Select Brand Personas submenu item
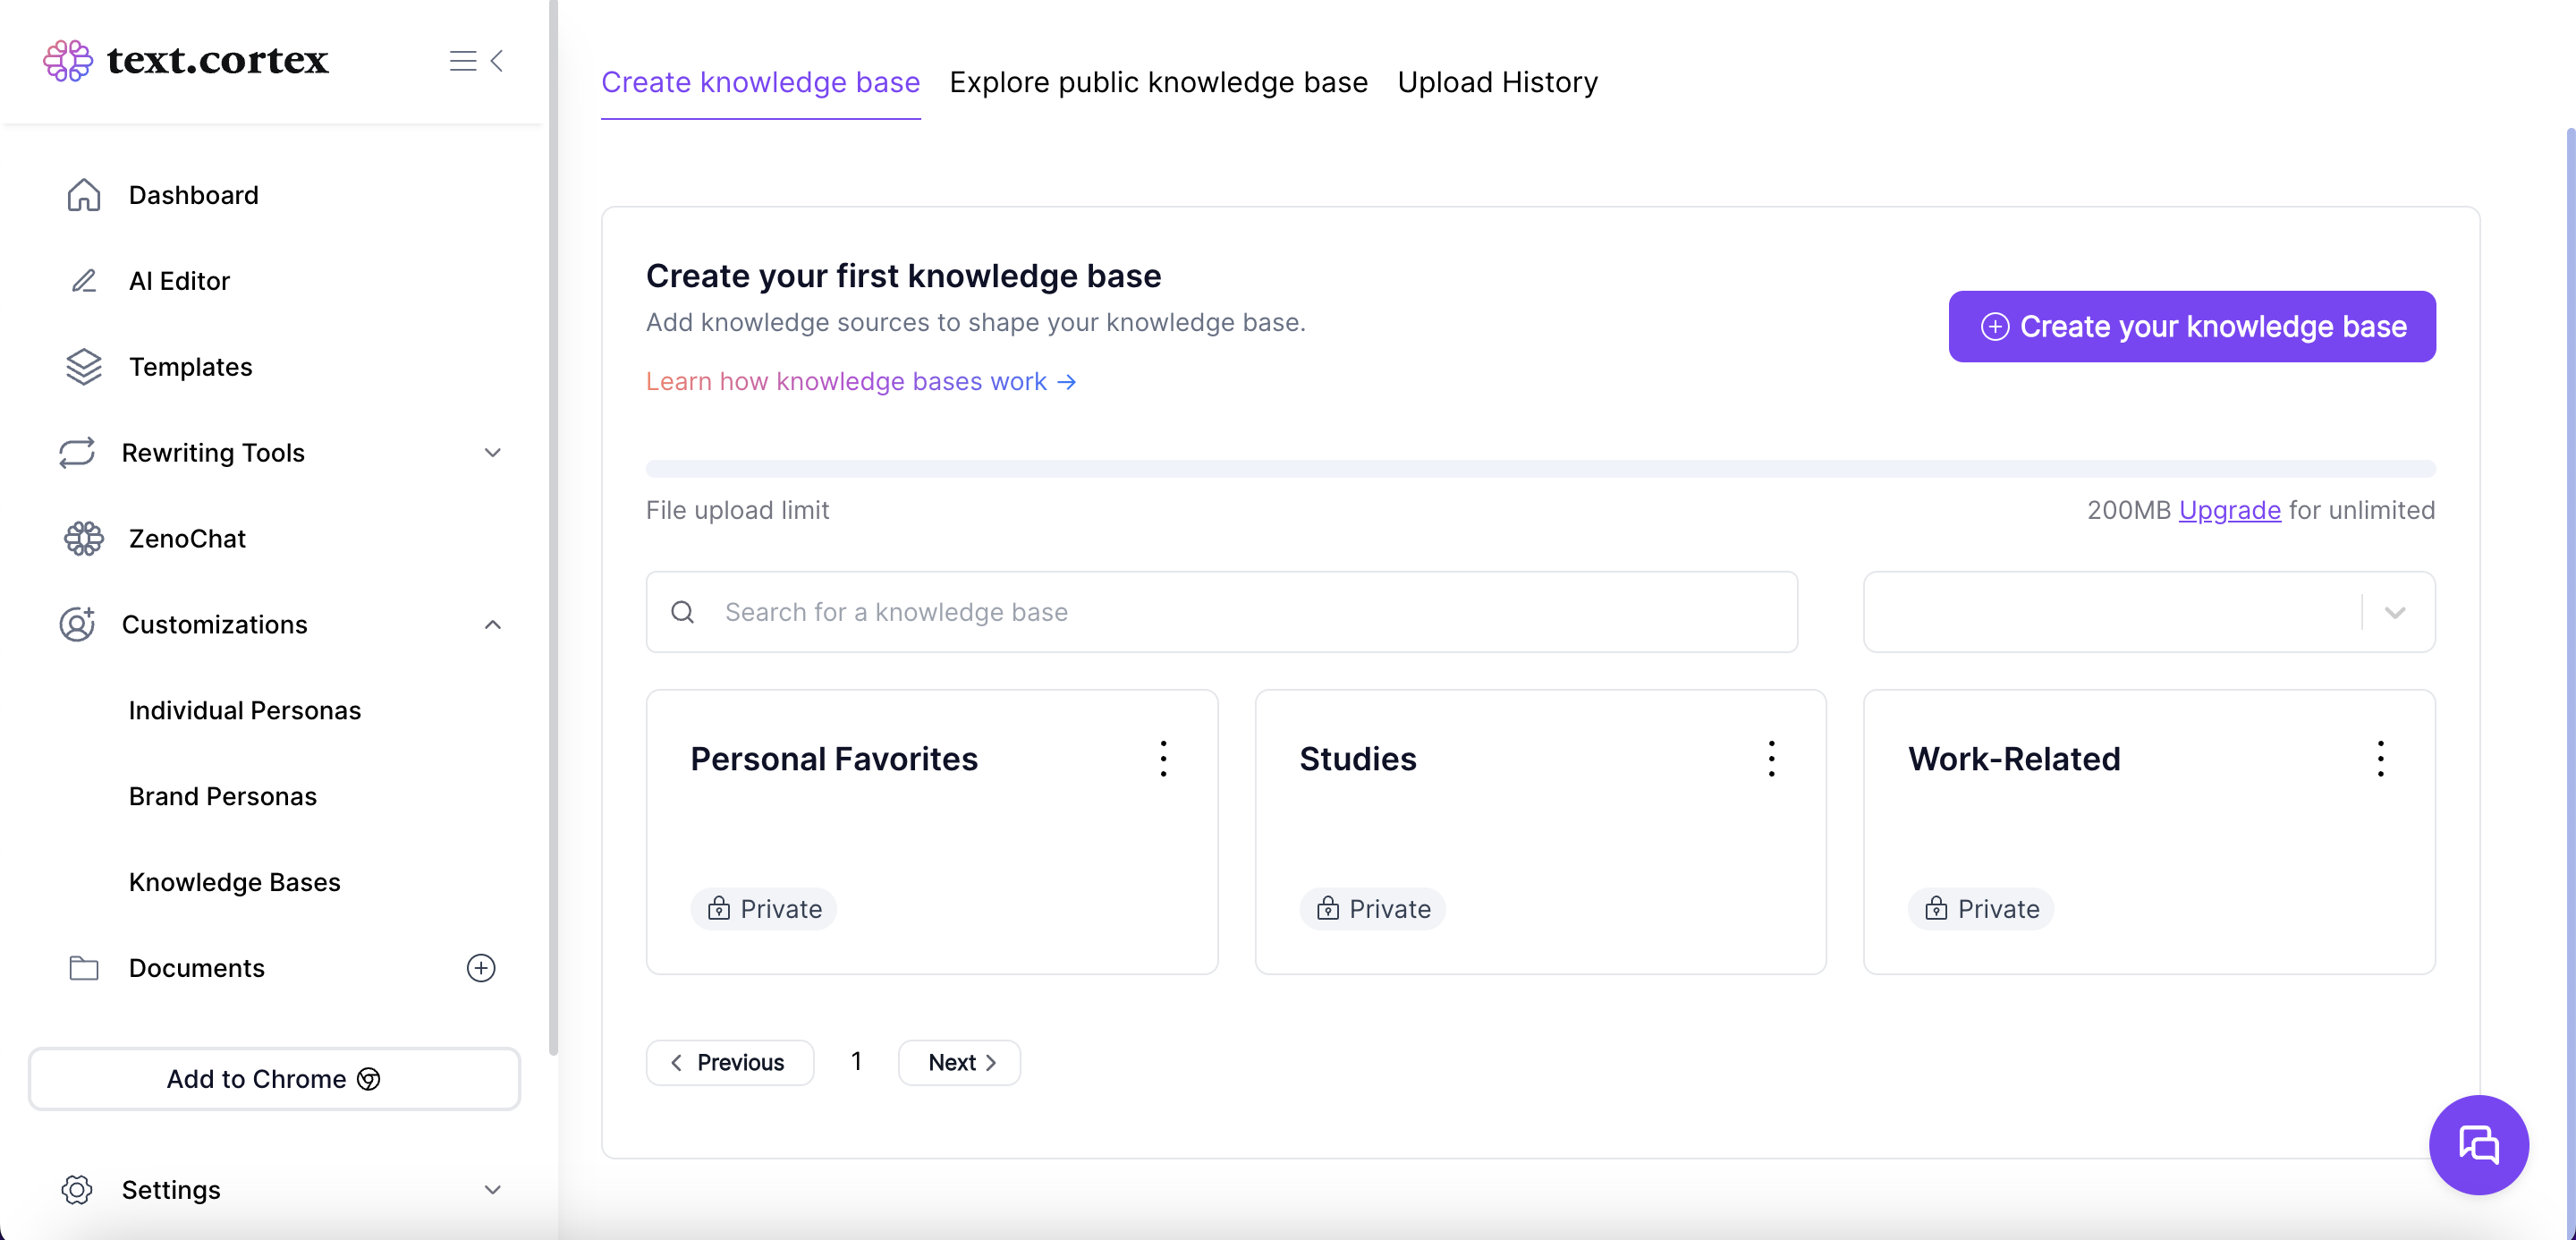 coord(223,796)
